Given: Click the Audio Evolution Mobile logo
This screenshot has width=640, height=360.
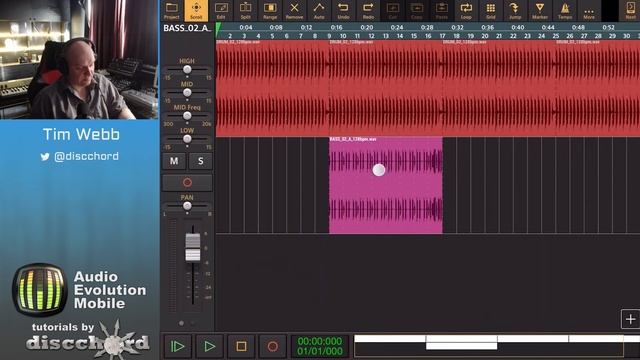Looking at the screenshot, I should pos(40,290).
